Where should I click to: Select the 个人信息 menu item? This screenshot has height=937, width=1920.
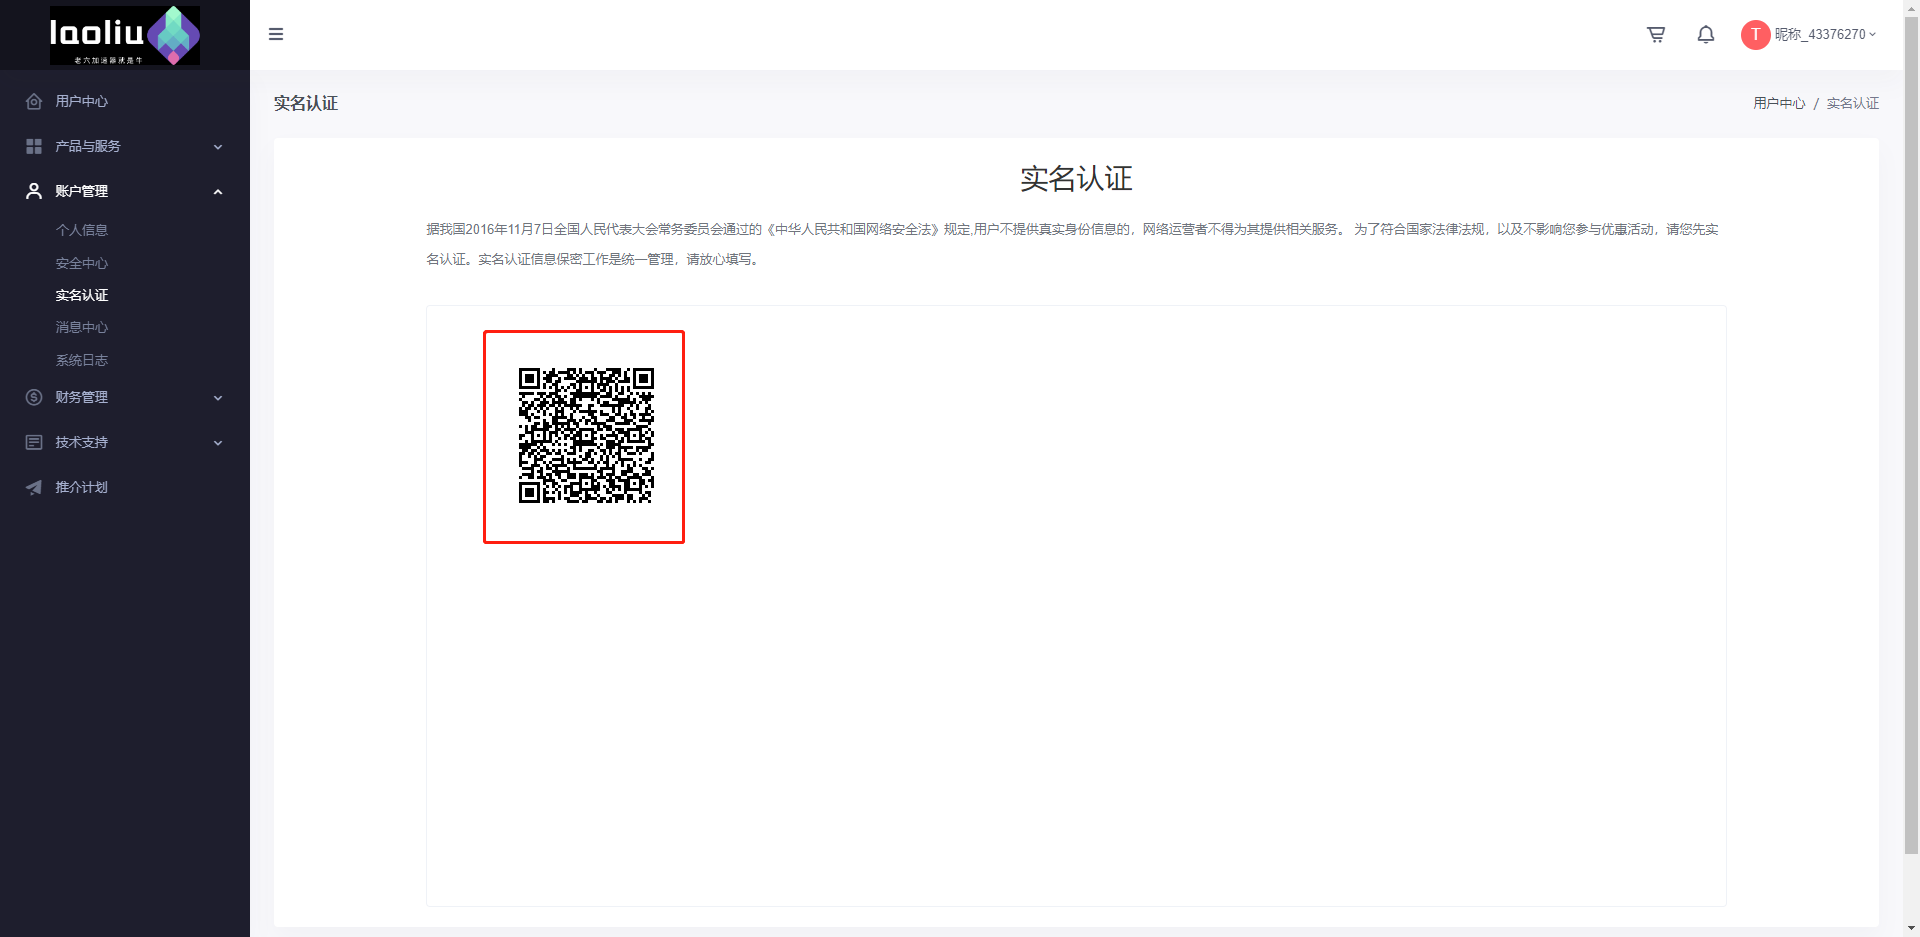(82, 229)
